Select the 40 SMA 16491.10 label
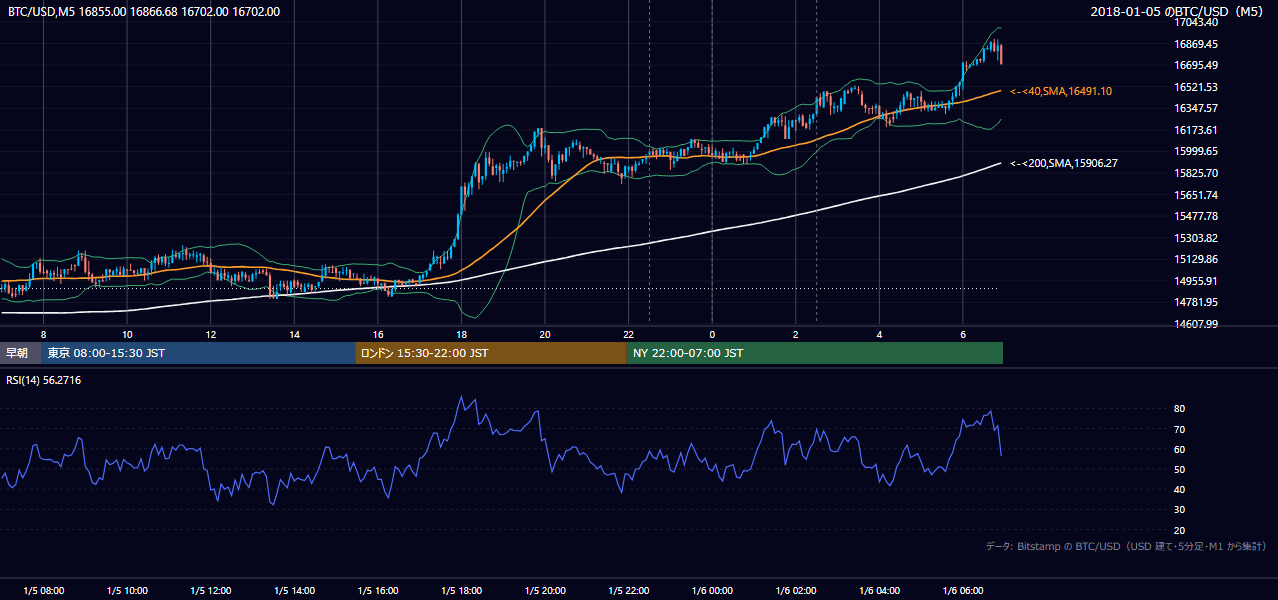The width and height of the screenshot is (1278, 600). click(1061, 91)
